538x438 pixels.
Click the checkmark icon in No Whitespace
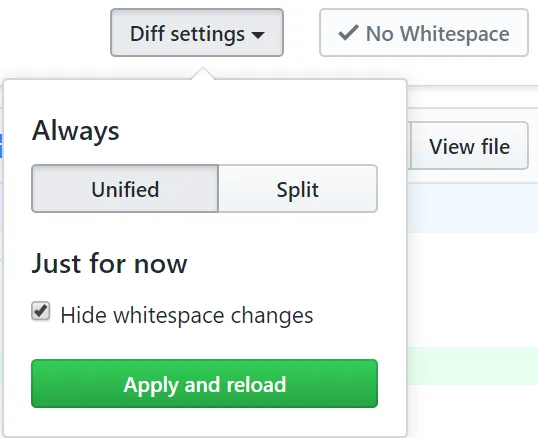pyautogui.click(x=348, y=33)
